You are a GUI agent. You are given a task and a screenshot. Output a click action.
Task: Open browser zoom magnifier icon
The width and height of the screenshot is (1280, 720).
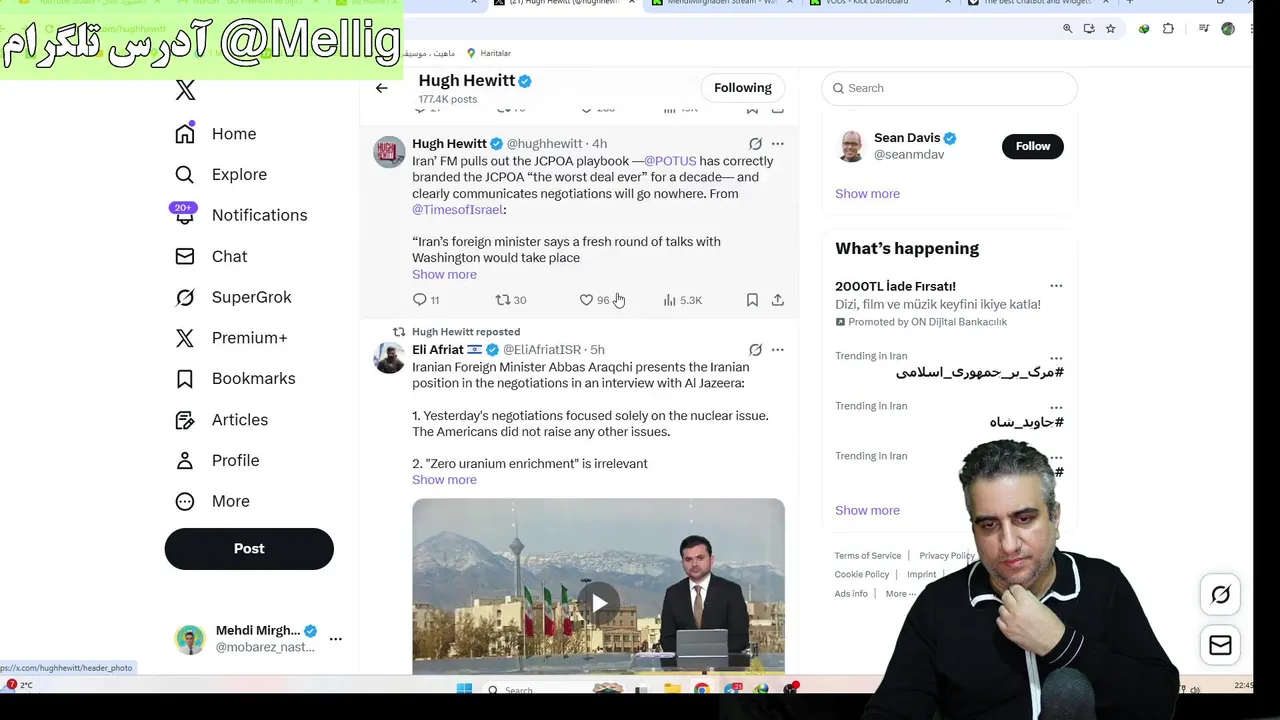pyautogui.click(x=1068, y=29)
